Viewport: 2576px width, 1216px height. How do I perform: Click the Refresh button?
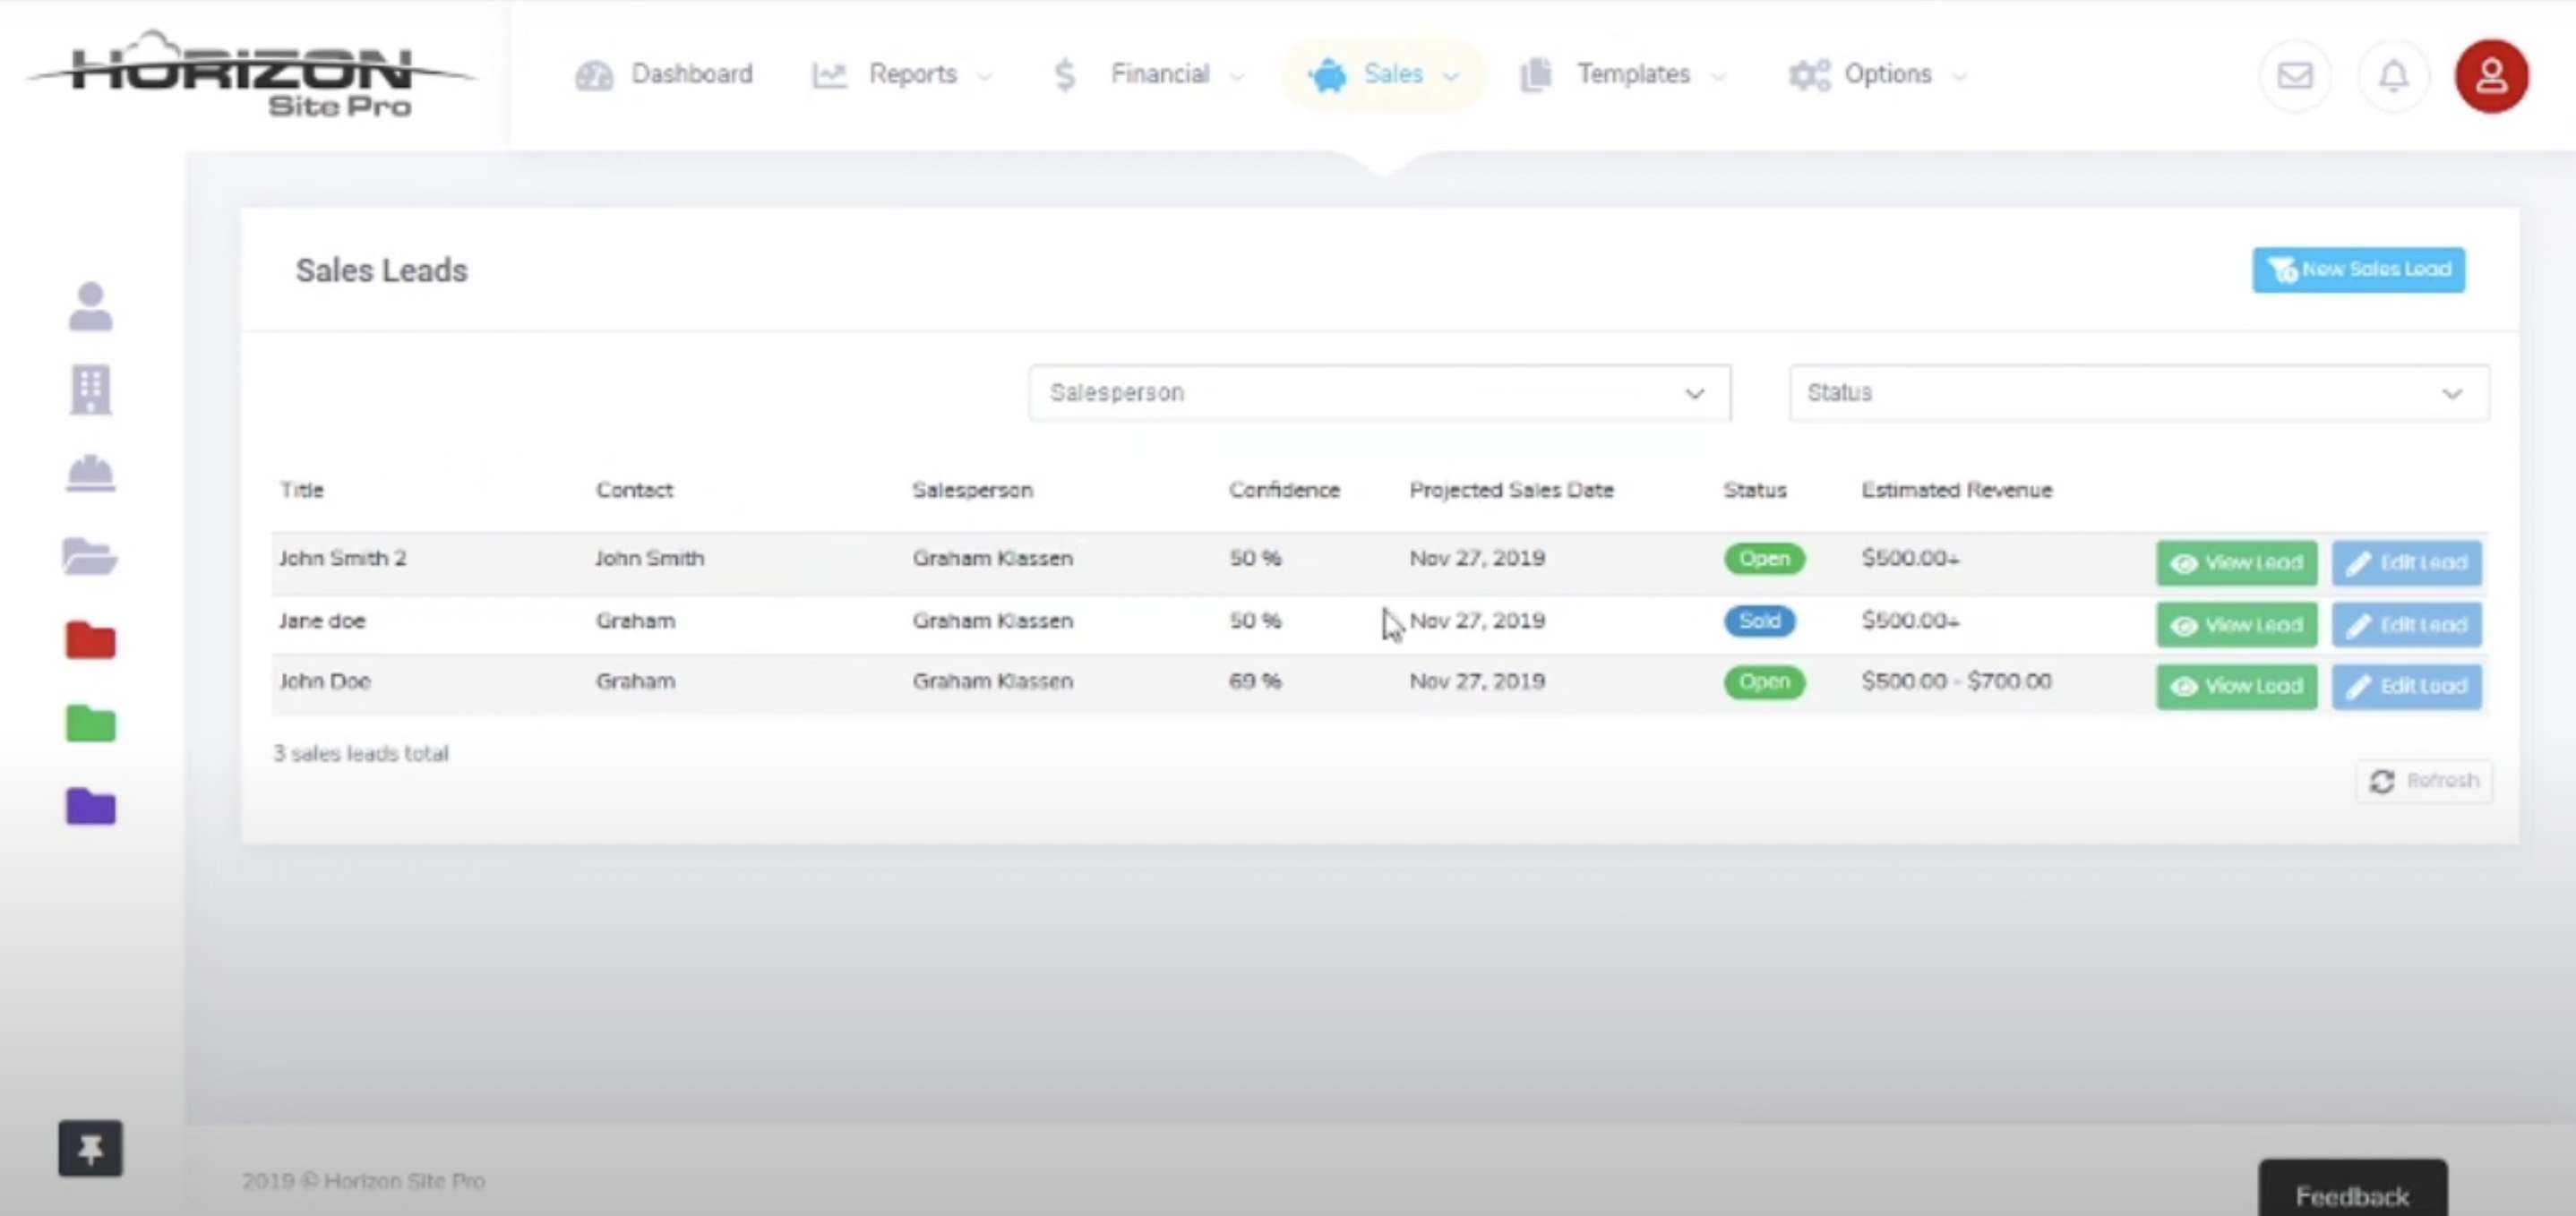coord(2424,781)
